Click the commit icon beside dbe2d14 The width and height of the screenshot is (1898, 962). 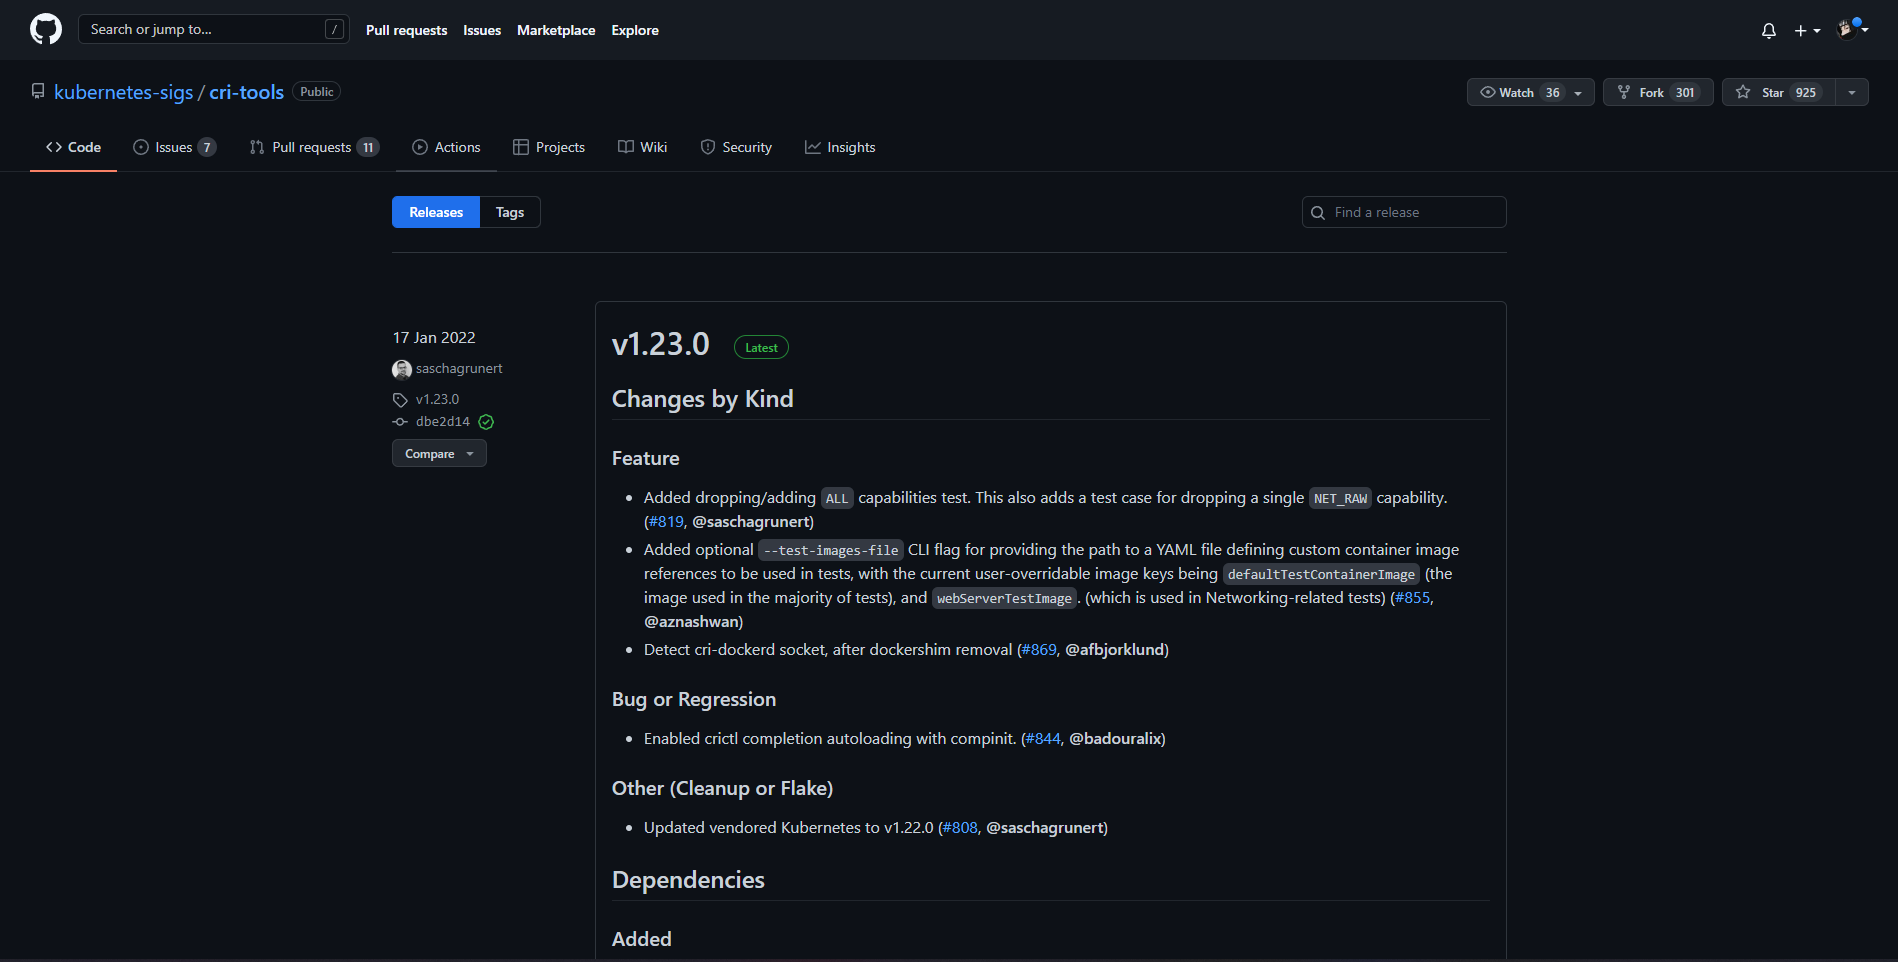tap(400, 422)
